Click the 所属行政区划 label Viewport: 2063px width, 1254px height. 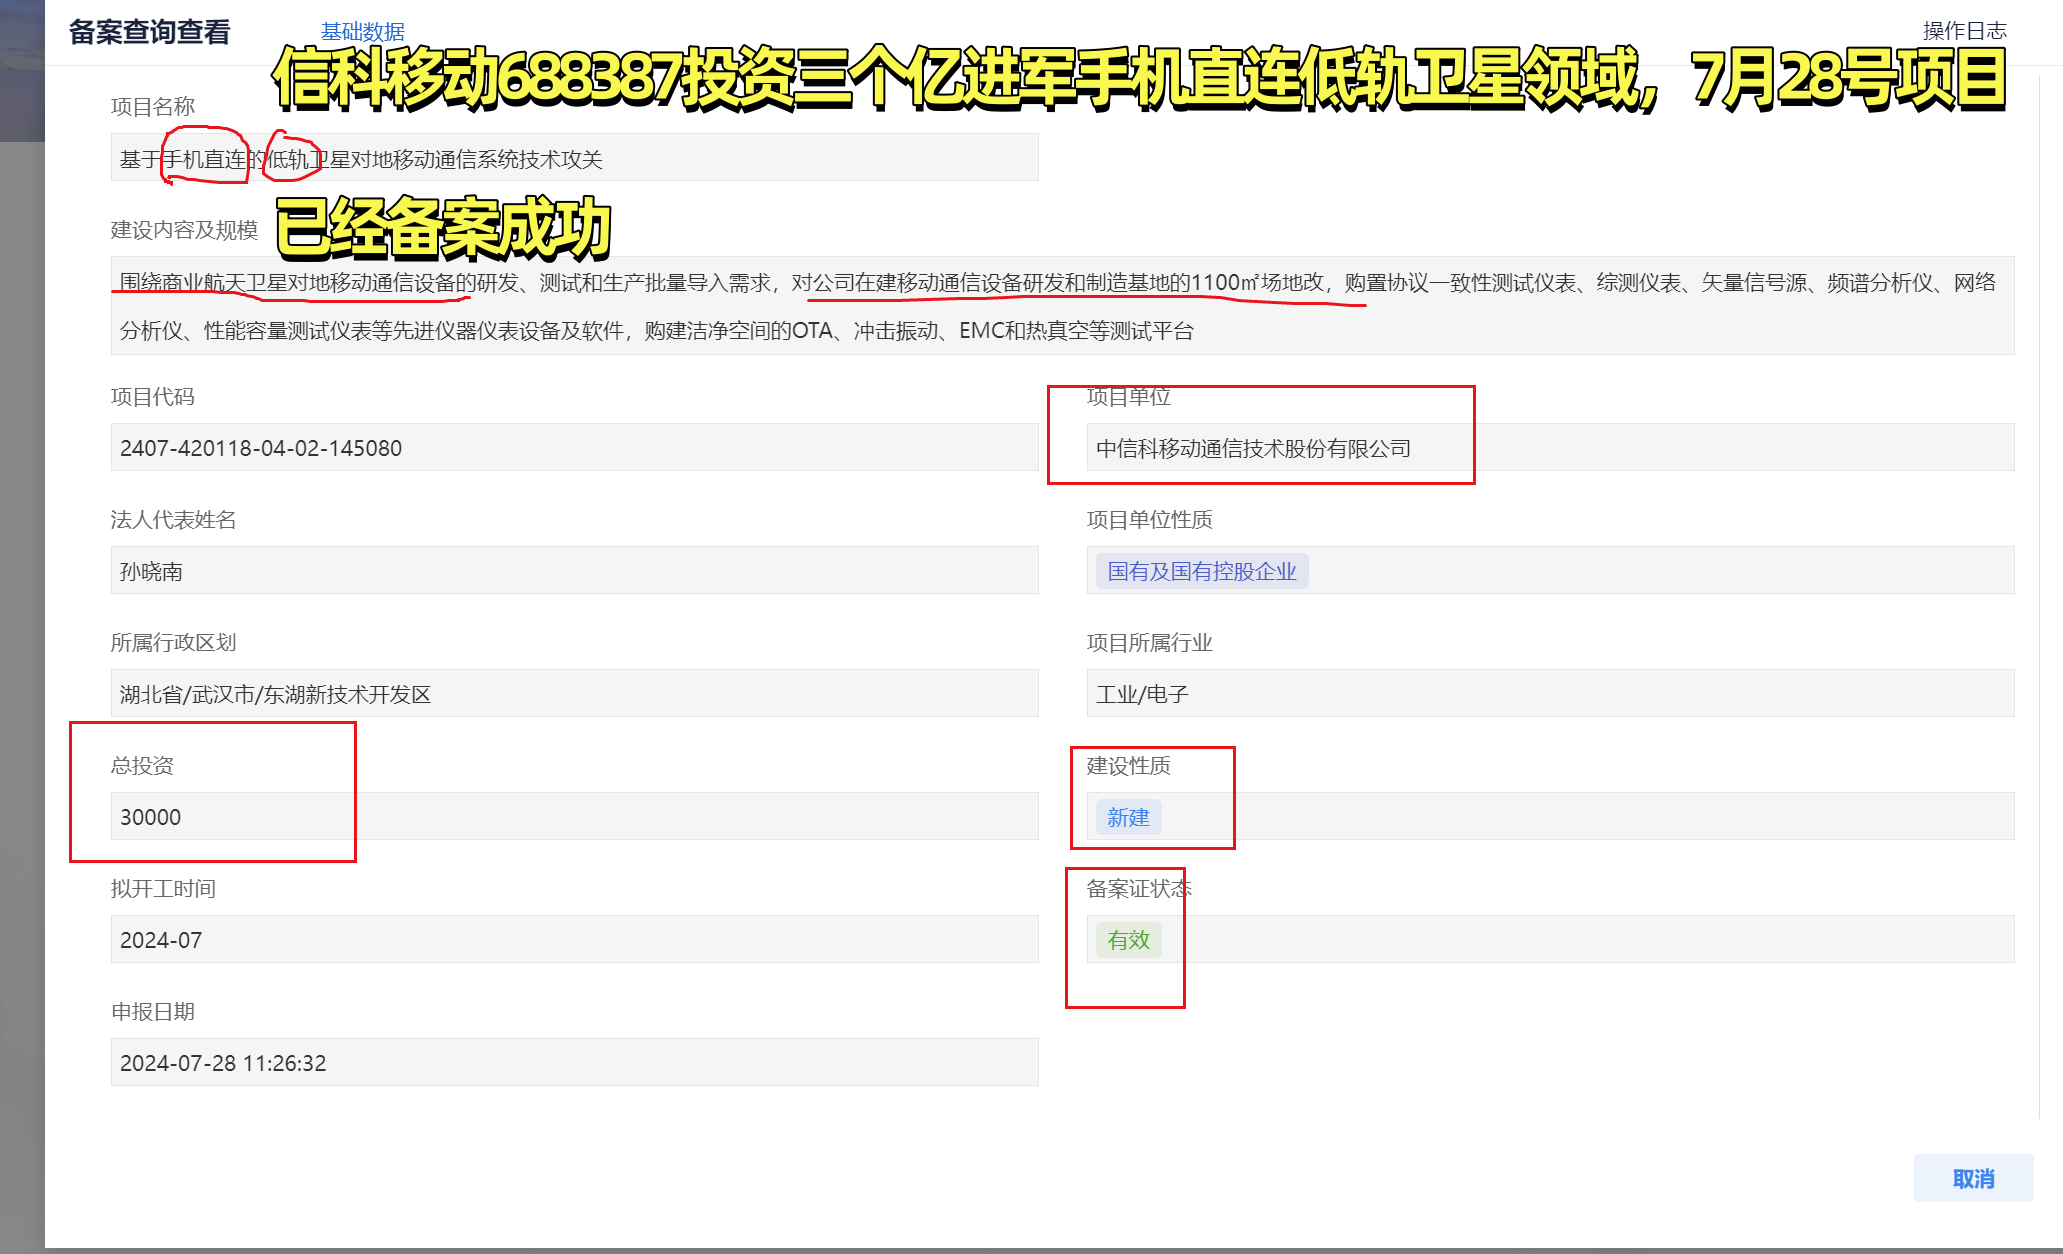pos(173,643)
